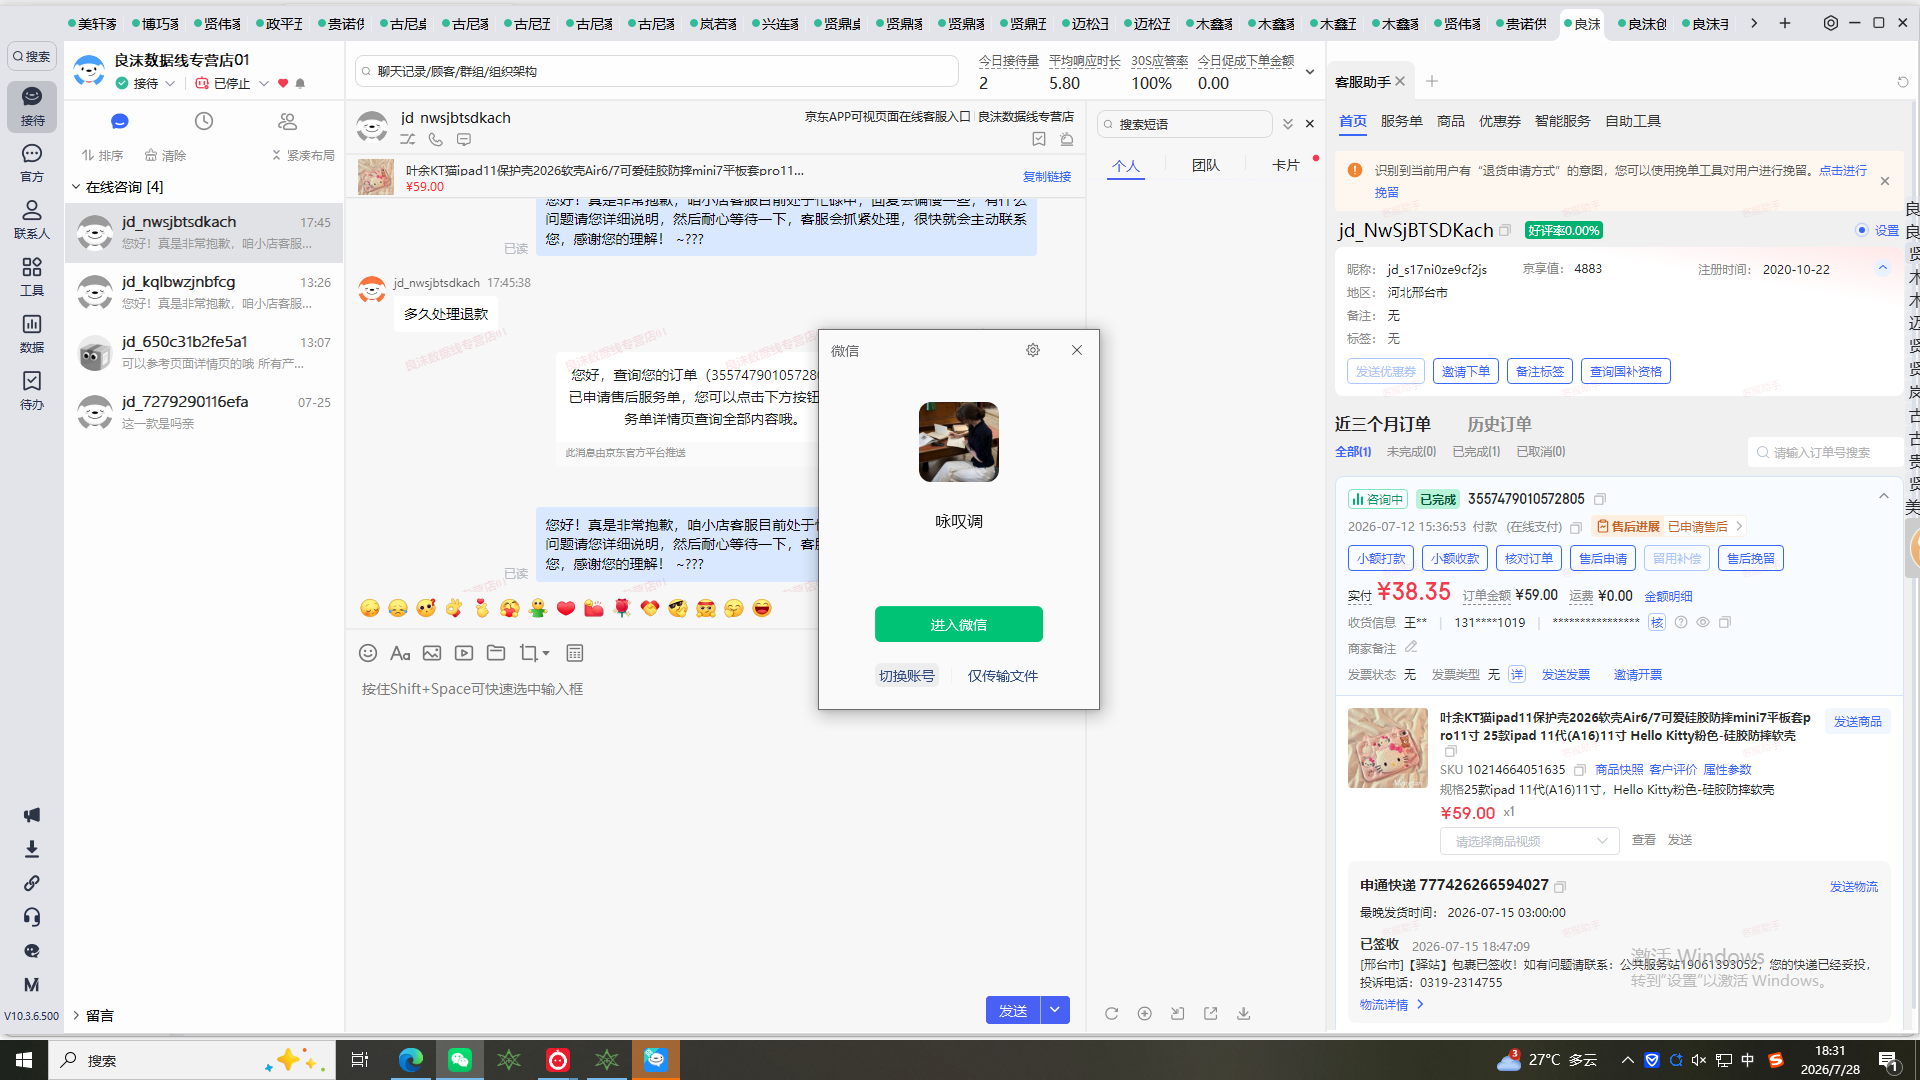Image resolution: width=1920 pixels, height=1080 pixels.
Task: Toggle the notification bell beside 已停止
Action: point(300,84)
